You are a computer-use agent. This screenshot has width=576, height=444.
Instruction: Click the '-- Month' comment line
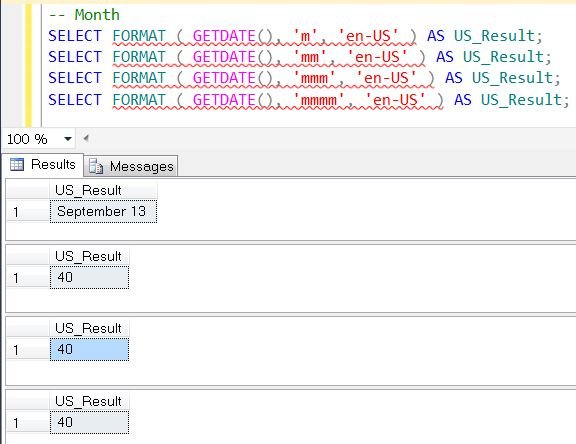[x=84, y=15]
